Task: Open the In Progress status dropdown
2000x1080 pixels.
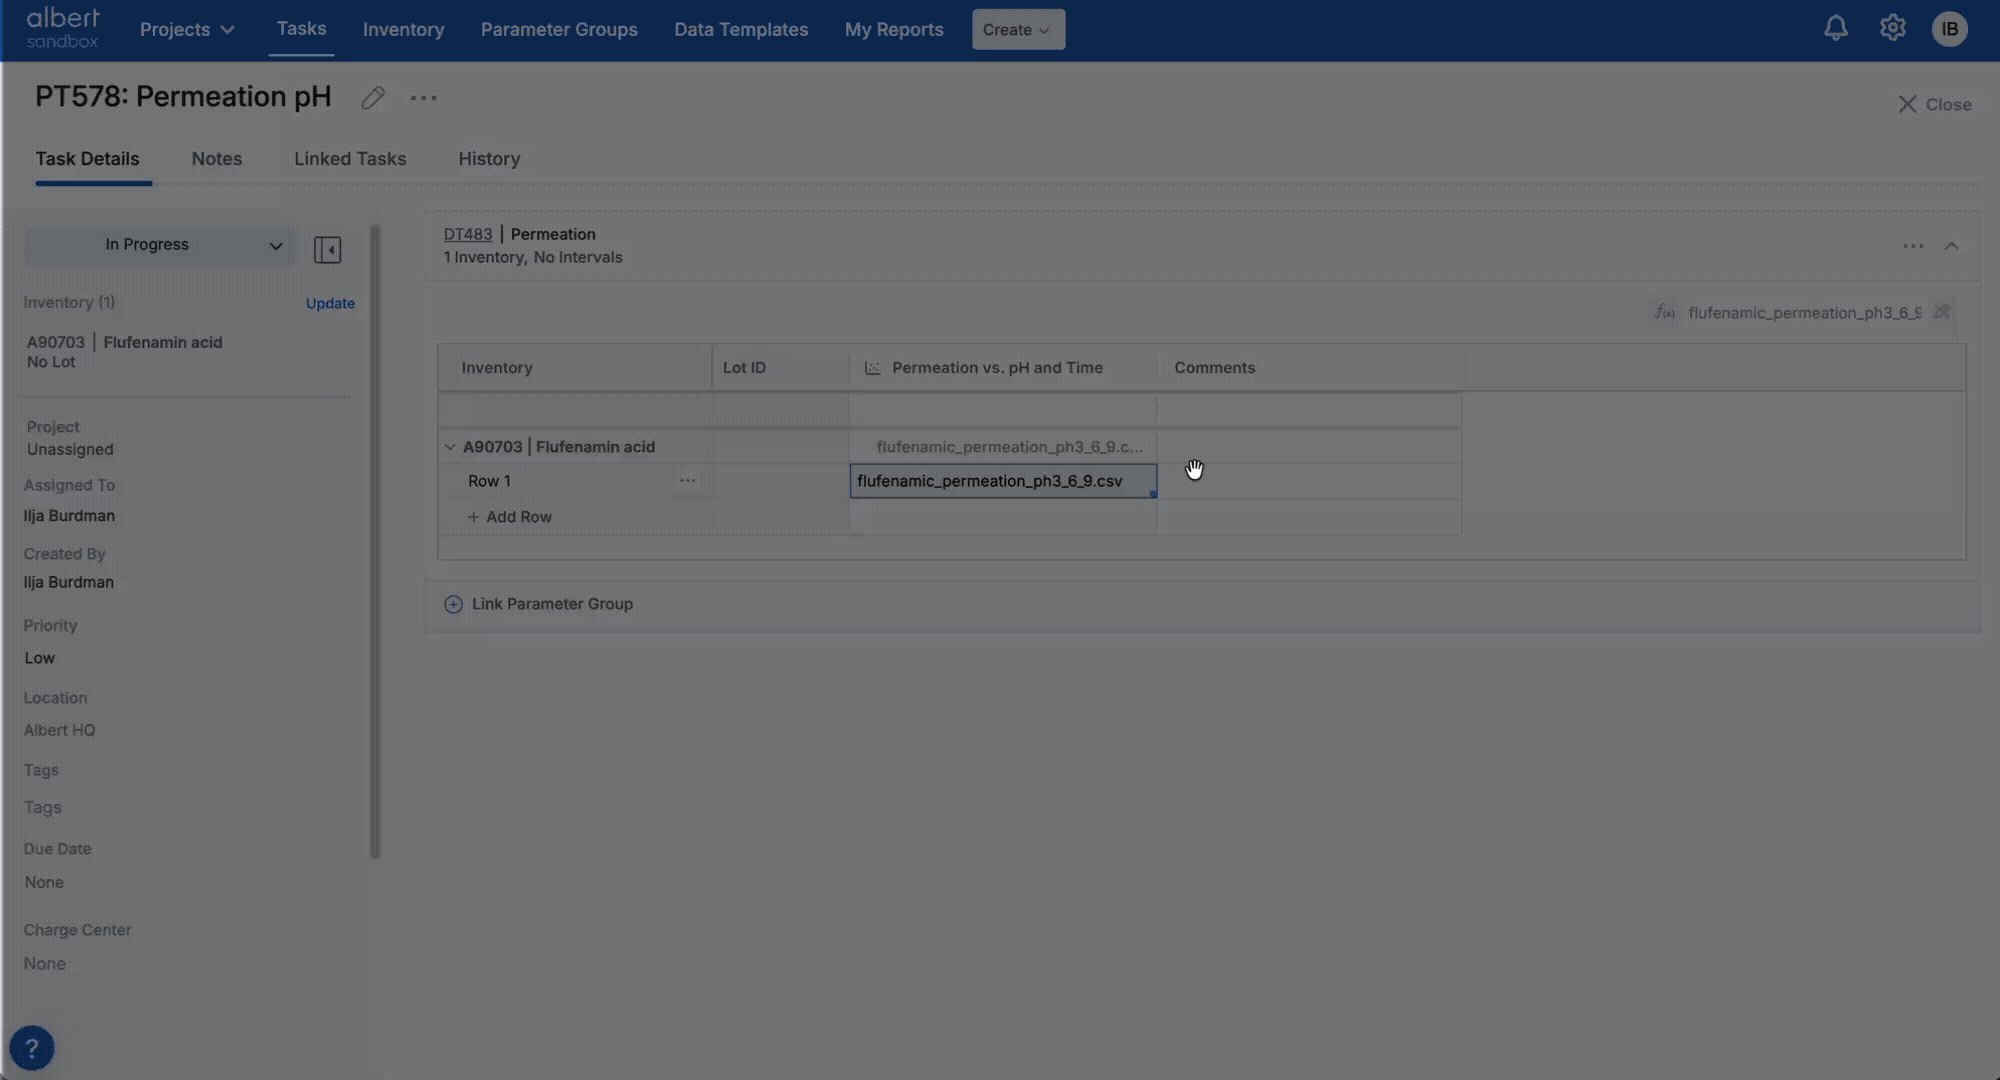Action: 160,245
